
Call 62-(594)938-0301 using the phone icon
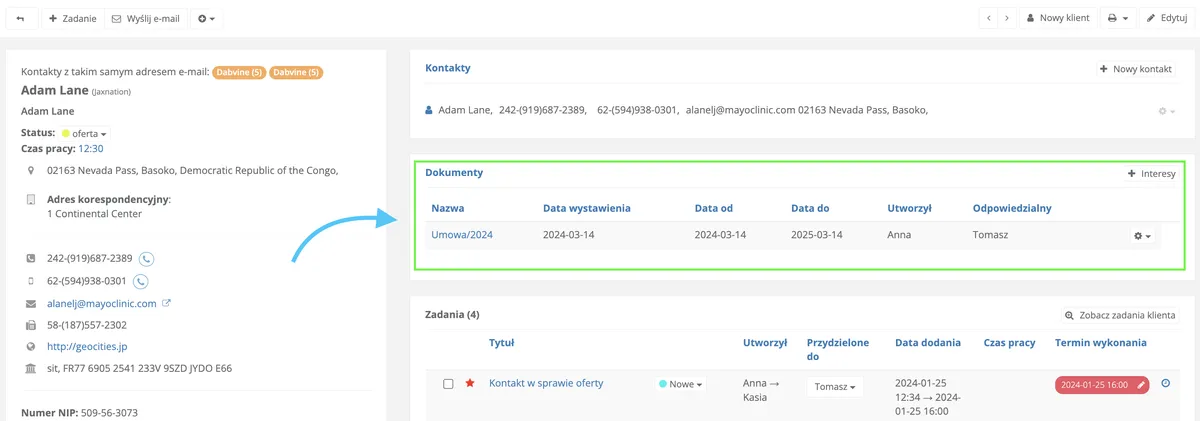(x=141, y=281)
